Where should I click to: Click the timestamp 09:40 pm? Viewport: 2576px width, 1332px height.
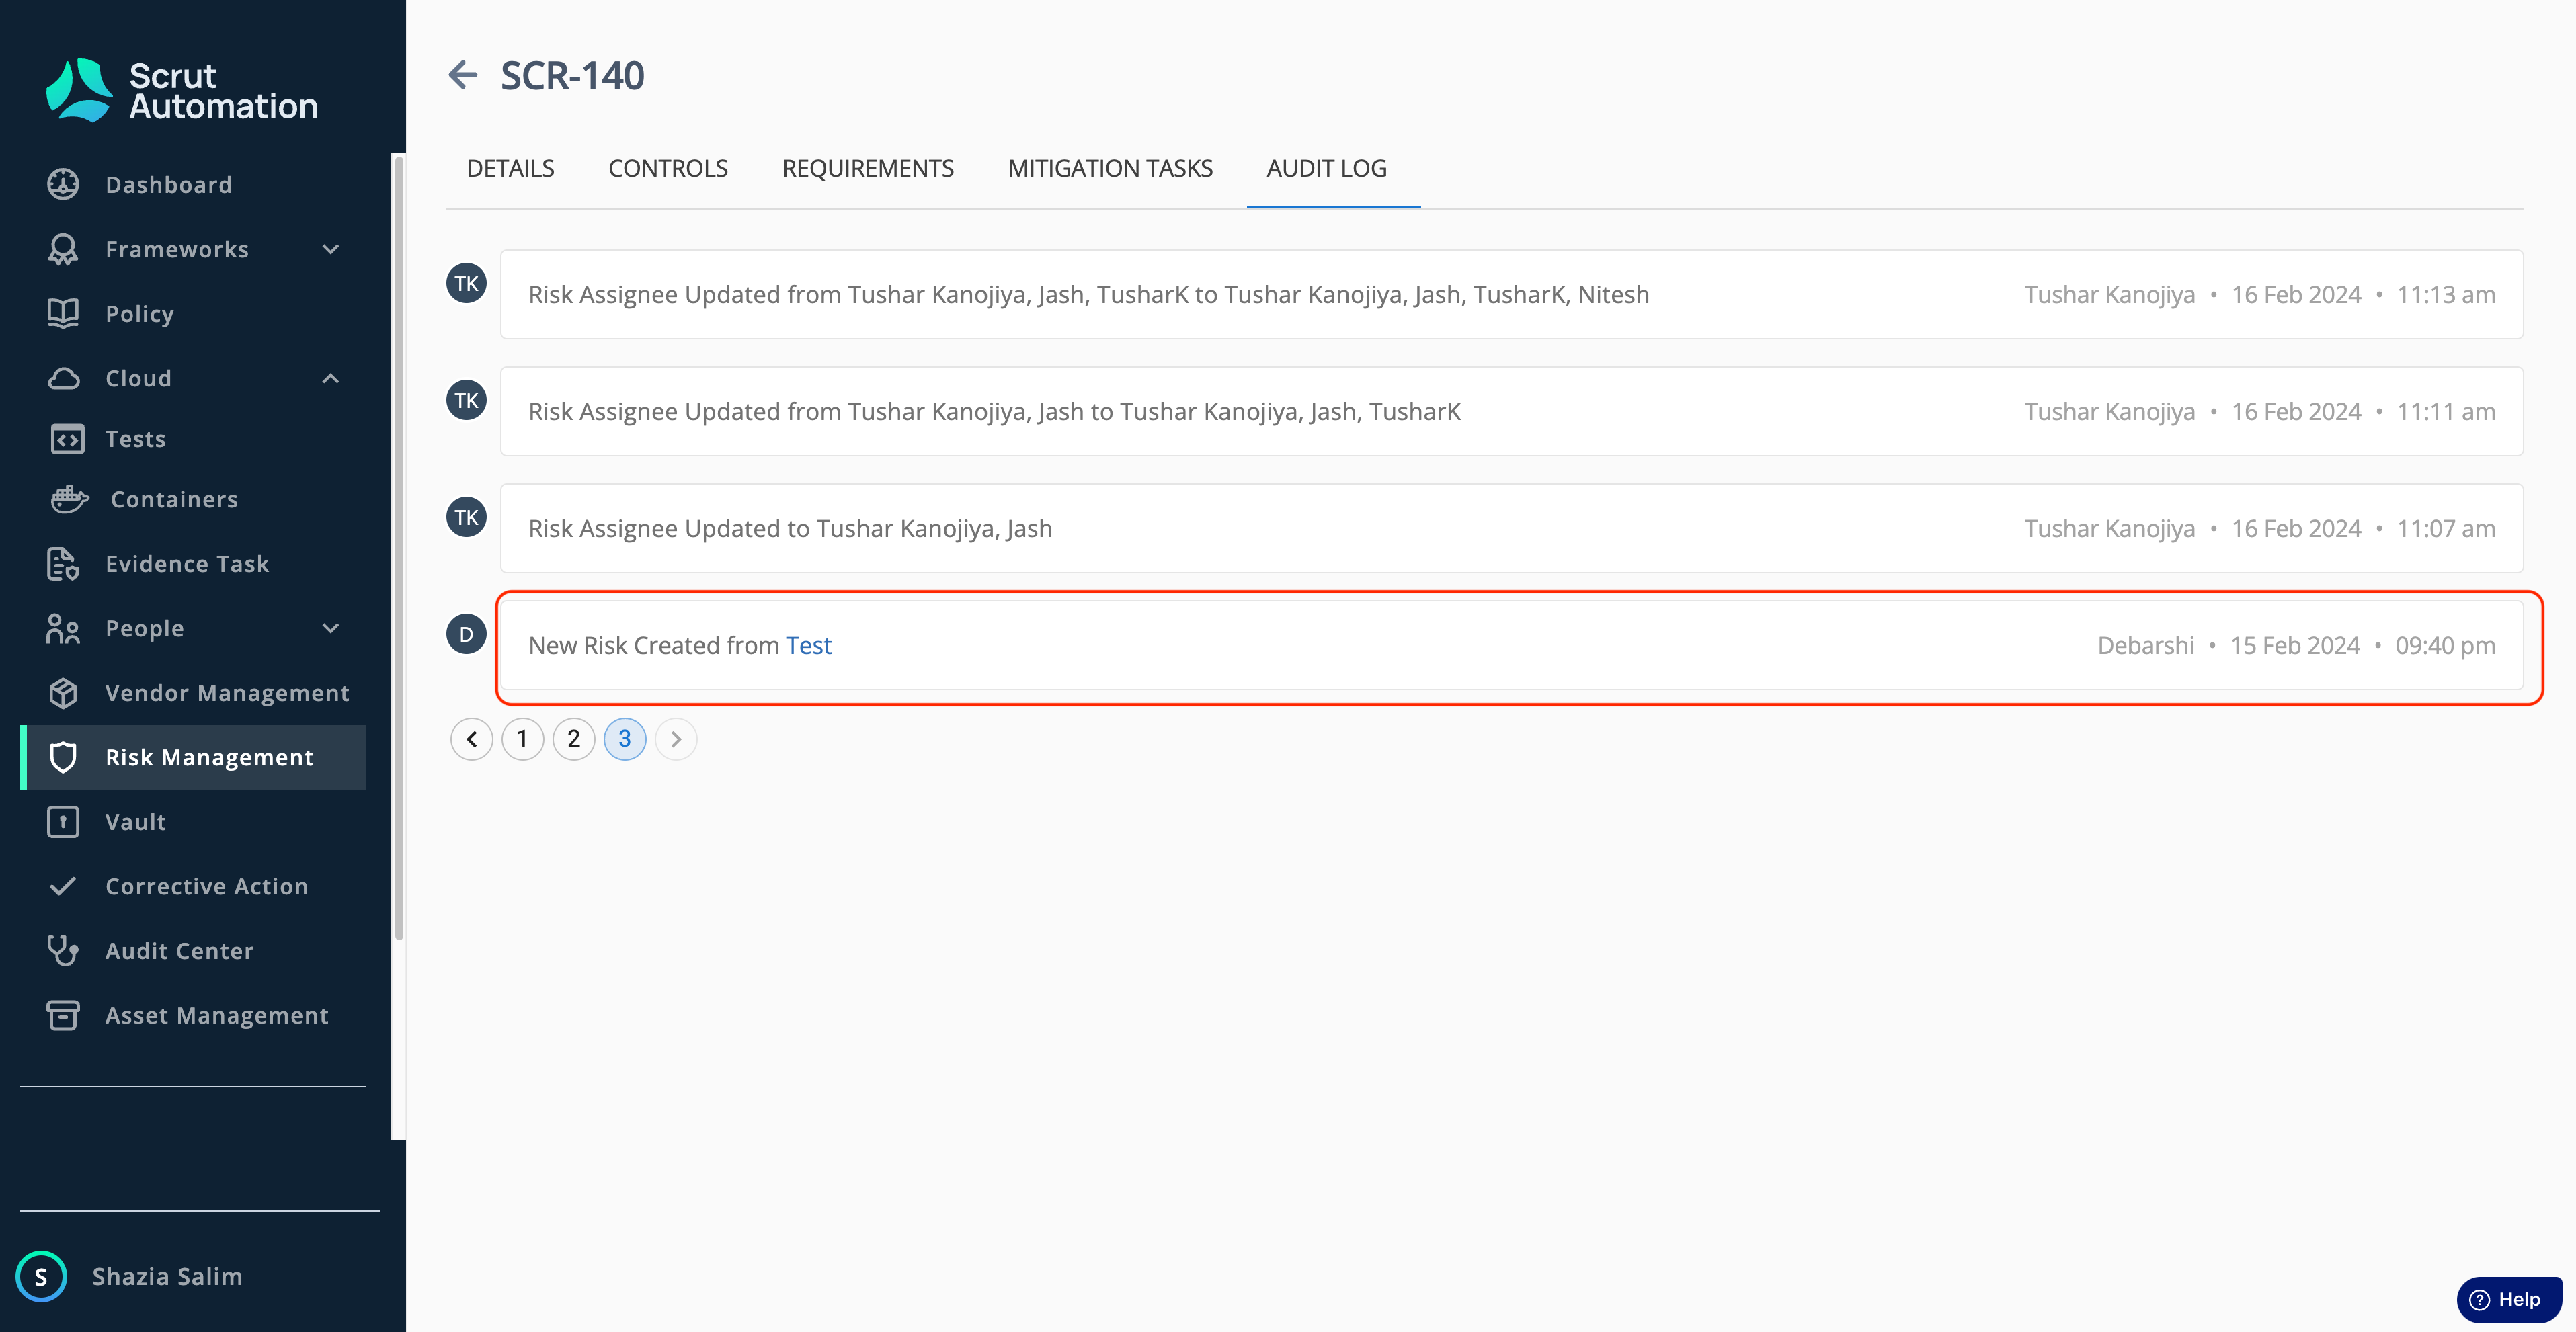pyautogui.click(x=2445, y=645)
